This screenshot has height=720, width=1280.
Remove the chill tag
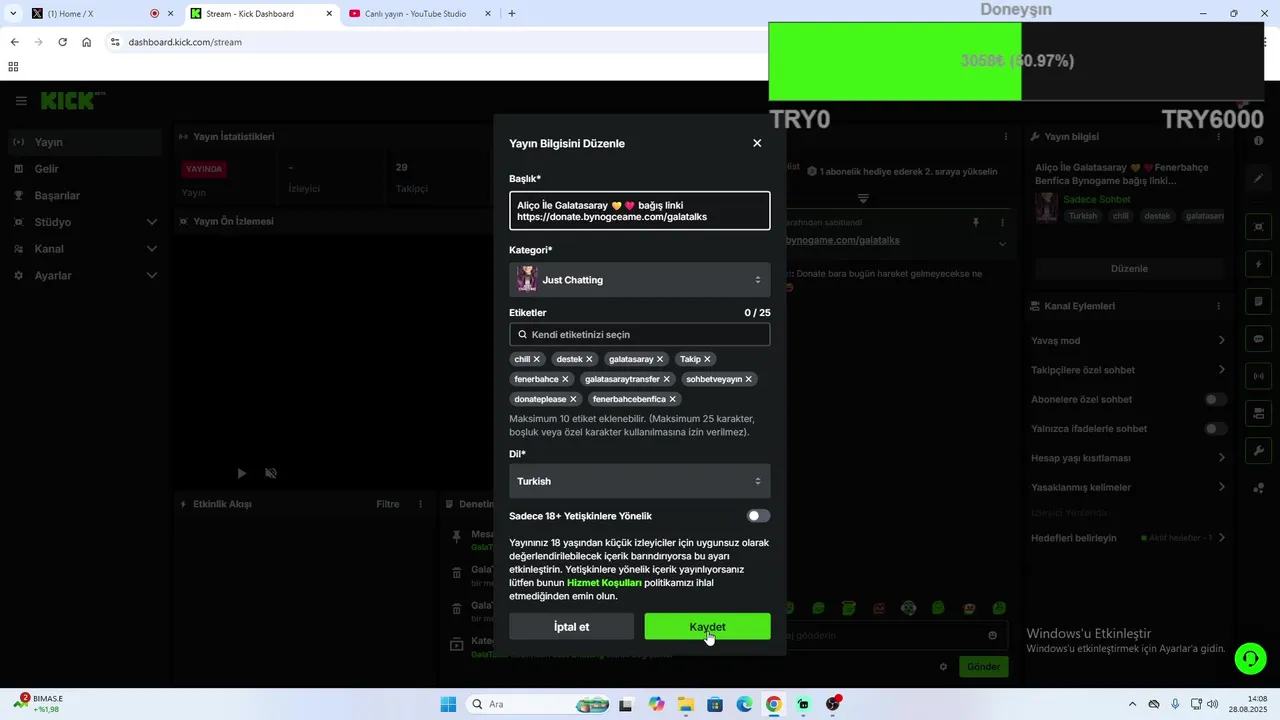(536, 359)
